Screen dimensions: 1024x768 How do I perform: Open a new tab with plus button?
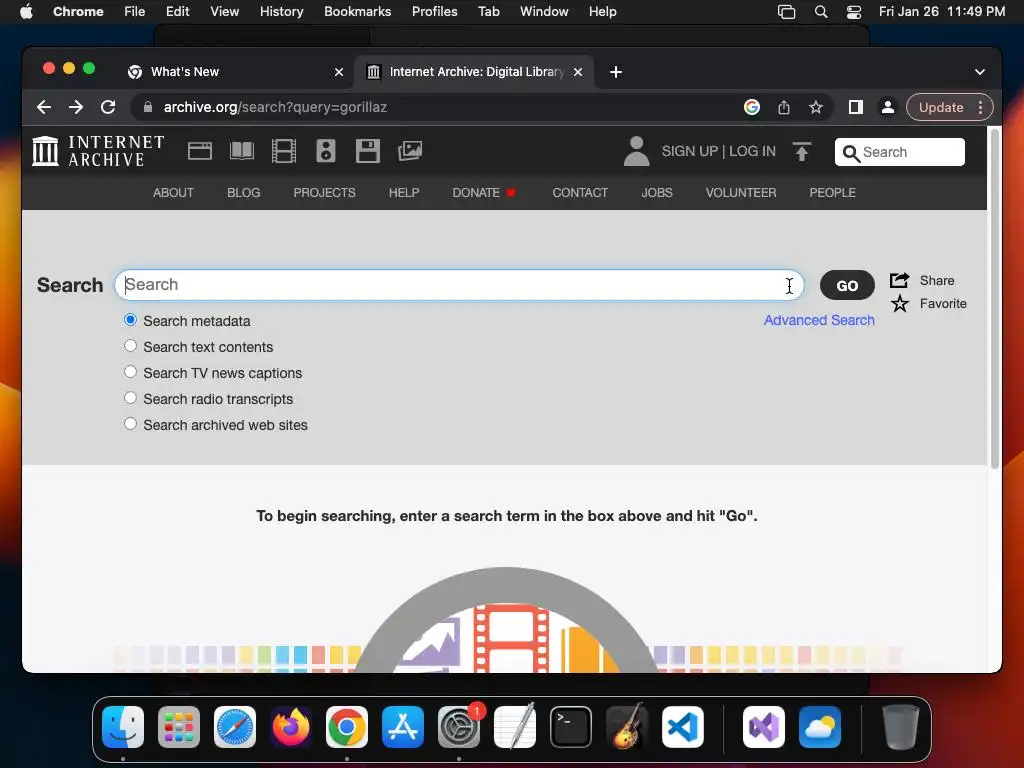[616, 72]
